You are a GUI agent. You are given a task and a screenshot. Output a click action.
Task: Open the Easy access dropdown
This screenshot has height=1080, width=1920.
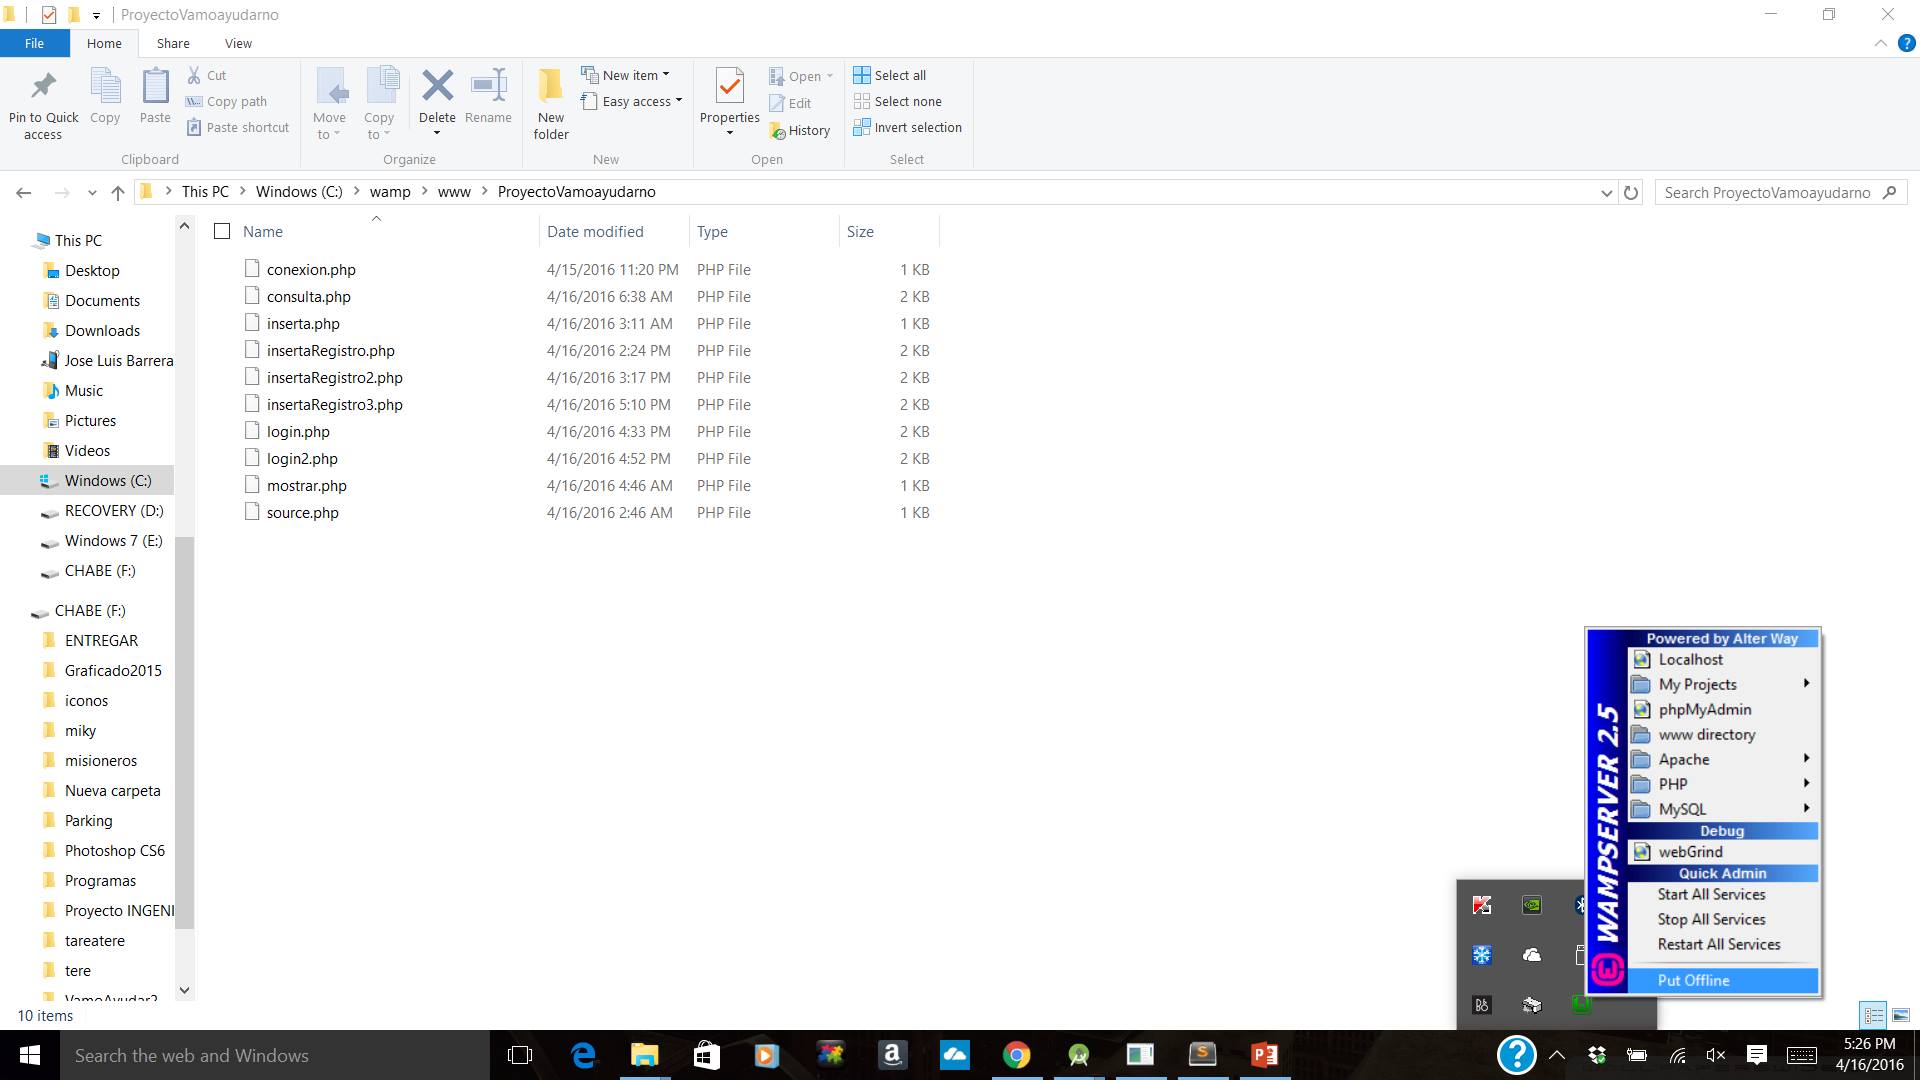point(636,101)
